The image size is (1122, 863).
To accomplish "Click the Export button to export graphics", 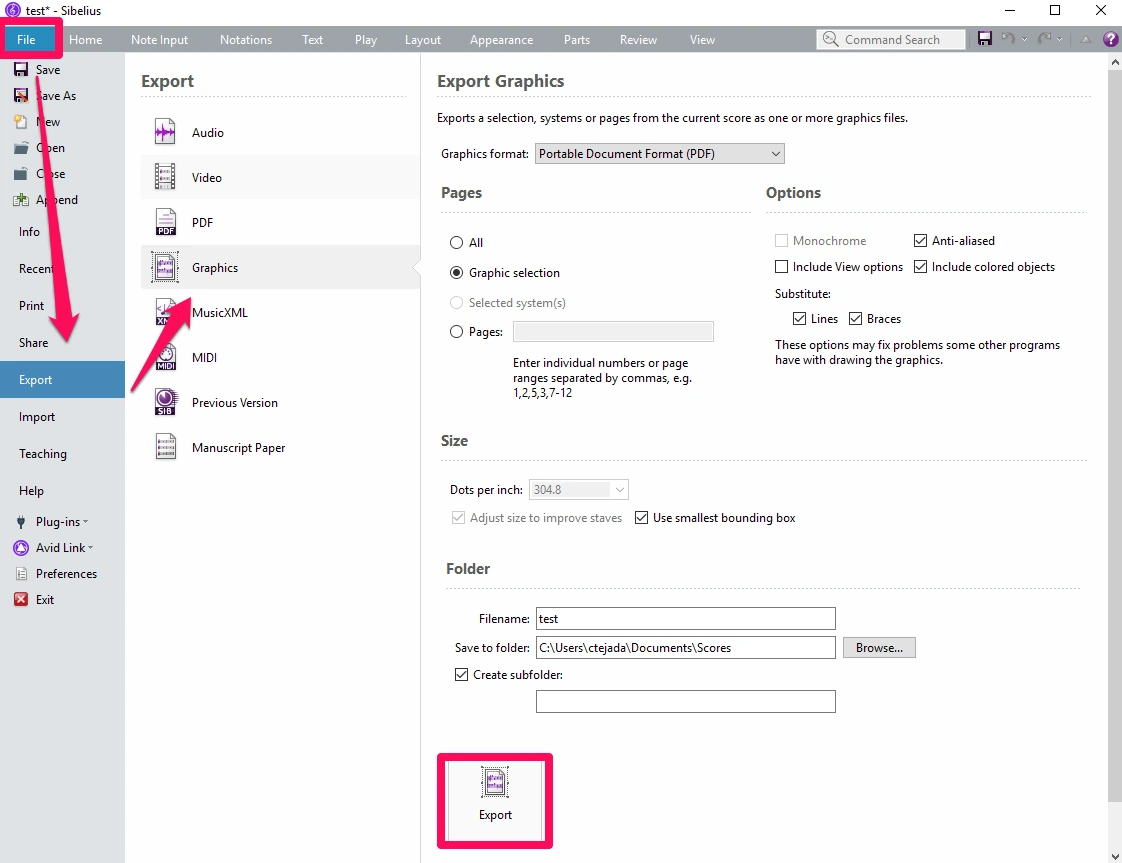I will pos(495,799).
